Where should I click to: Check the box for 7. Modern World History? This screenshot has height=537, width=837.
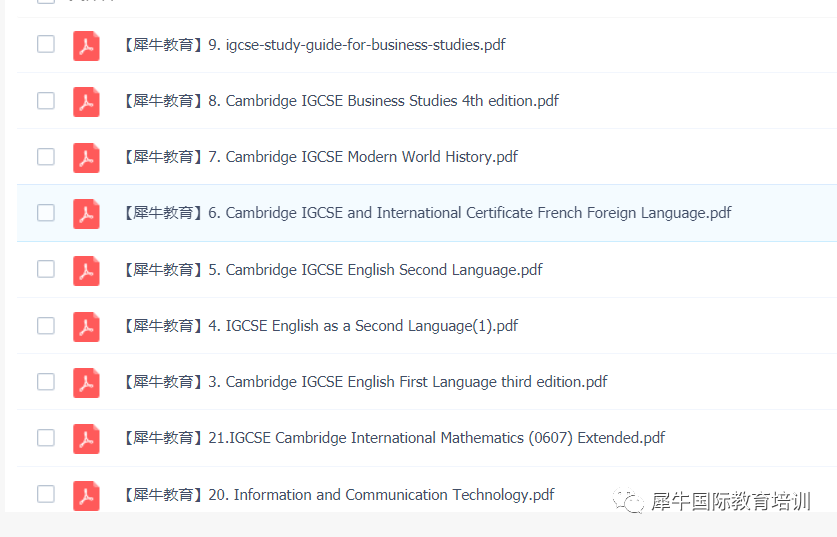(x=46, y=156)
